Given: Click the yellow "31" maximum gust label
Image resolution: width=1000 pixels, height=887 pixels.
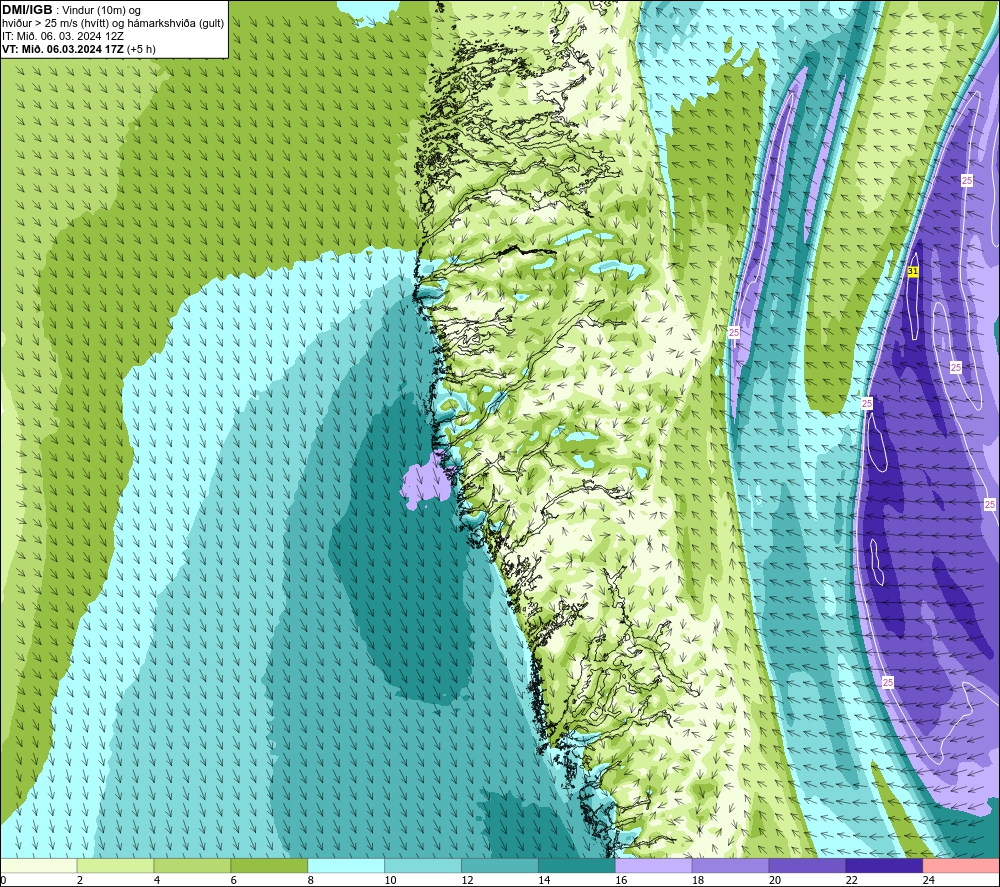Looking at the screenshot, I should click(913, 271).
